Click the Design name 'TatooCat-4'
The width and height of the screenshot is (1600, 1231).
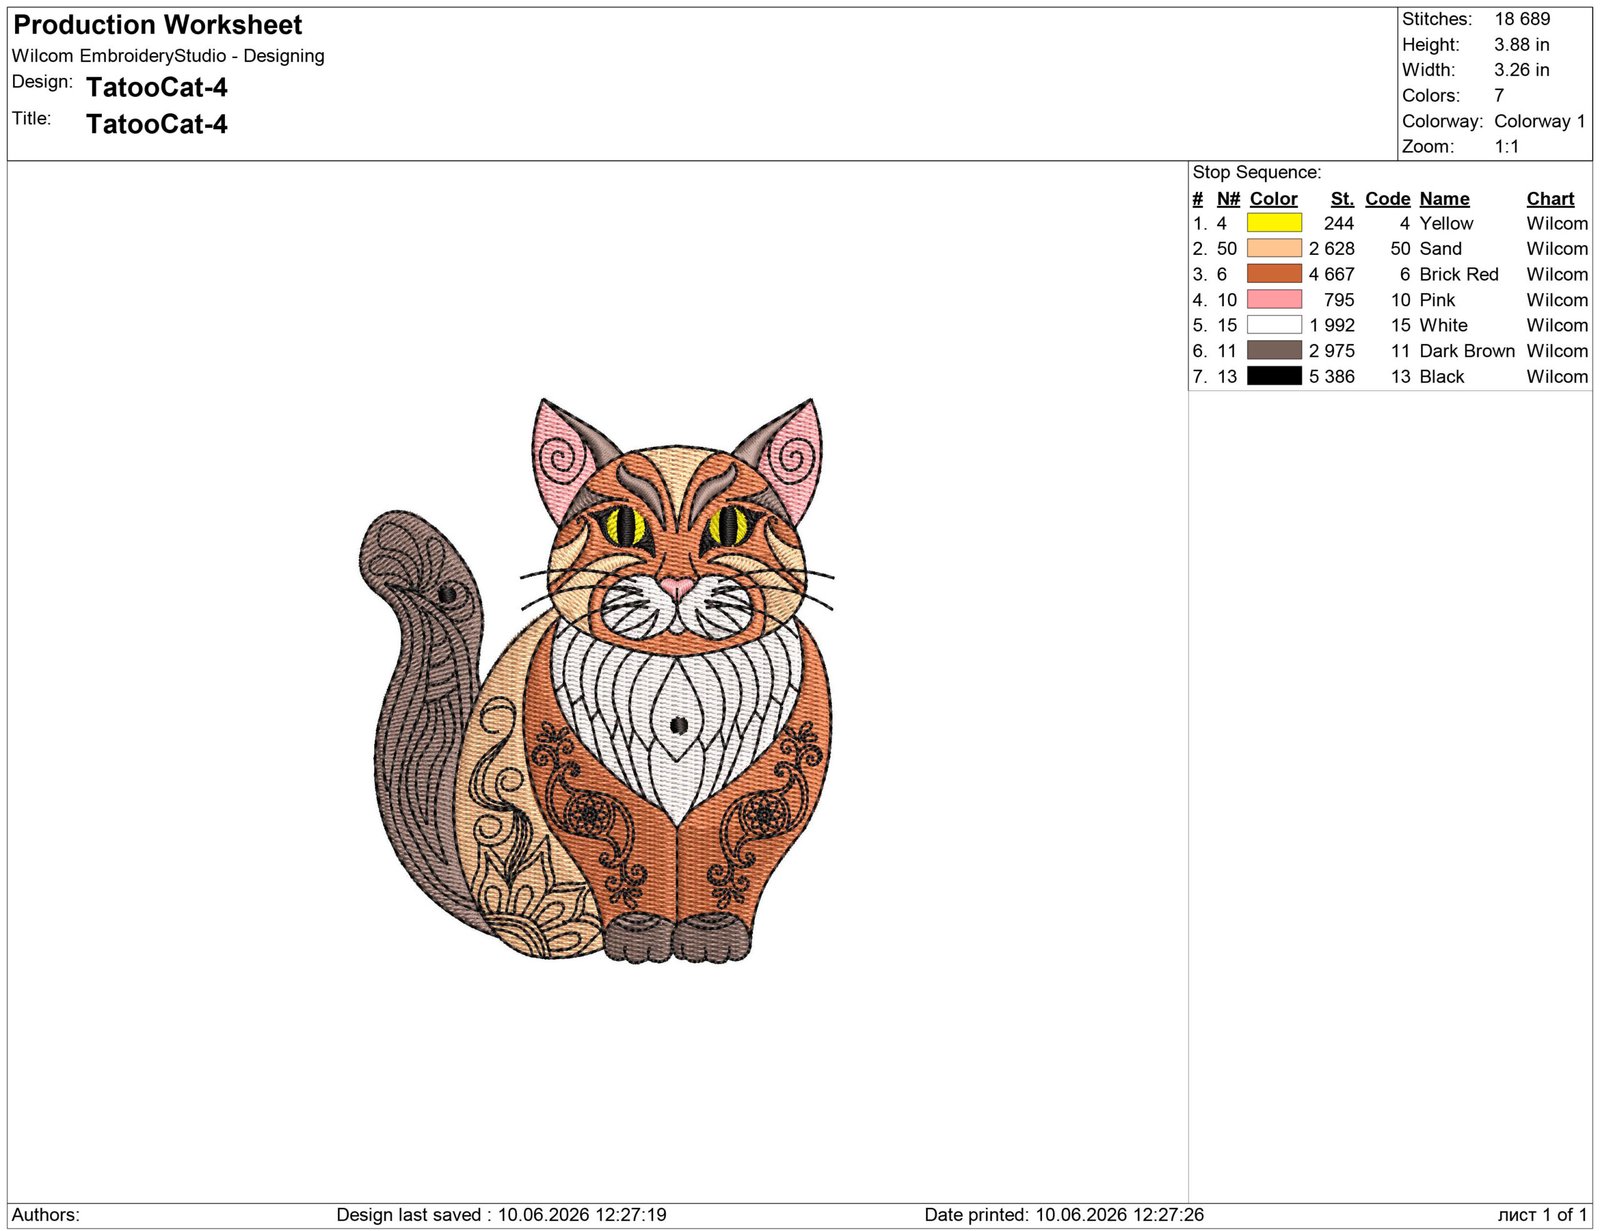157,88
